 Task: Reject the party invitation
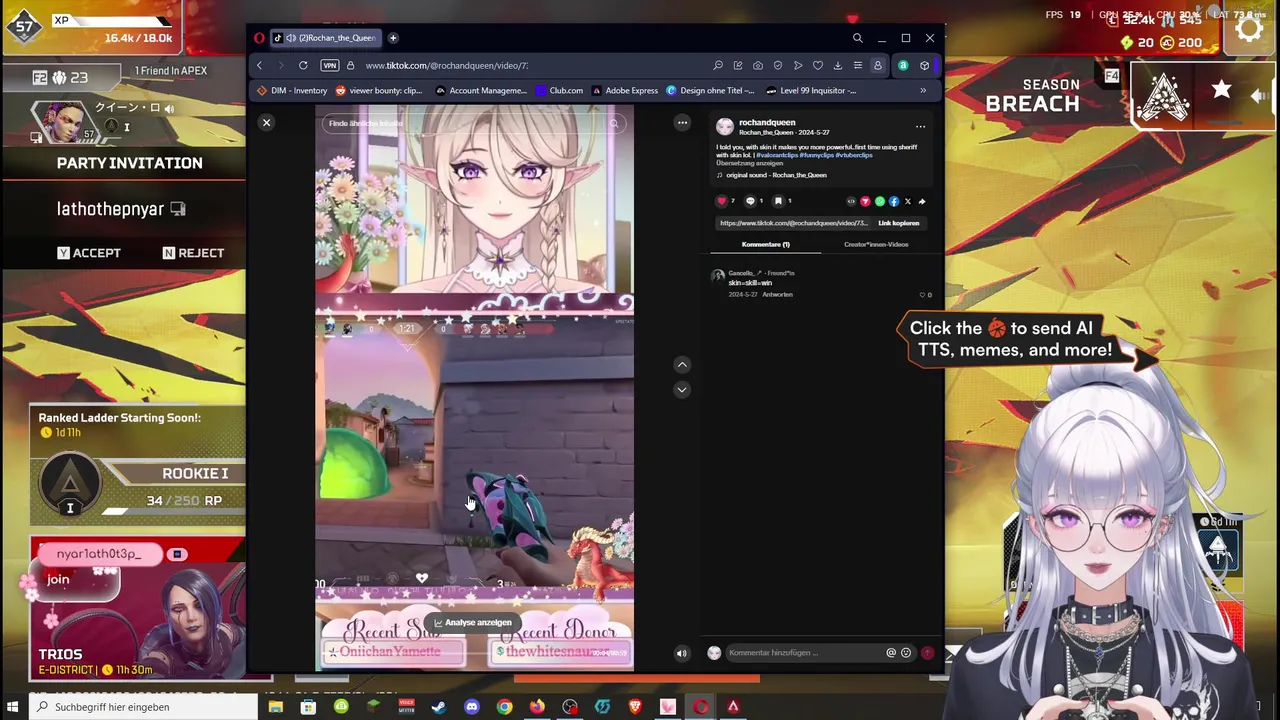[x=193, y=253]
